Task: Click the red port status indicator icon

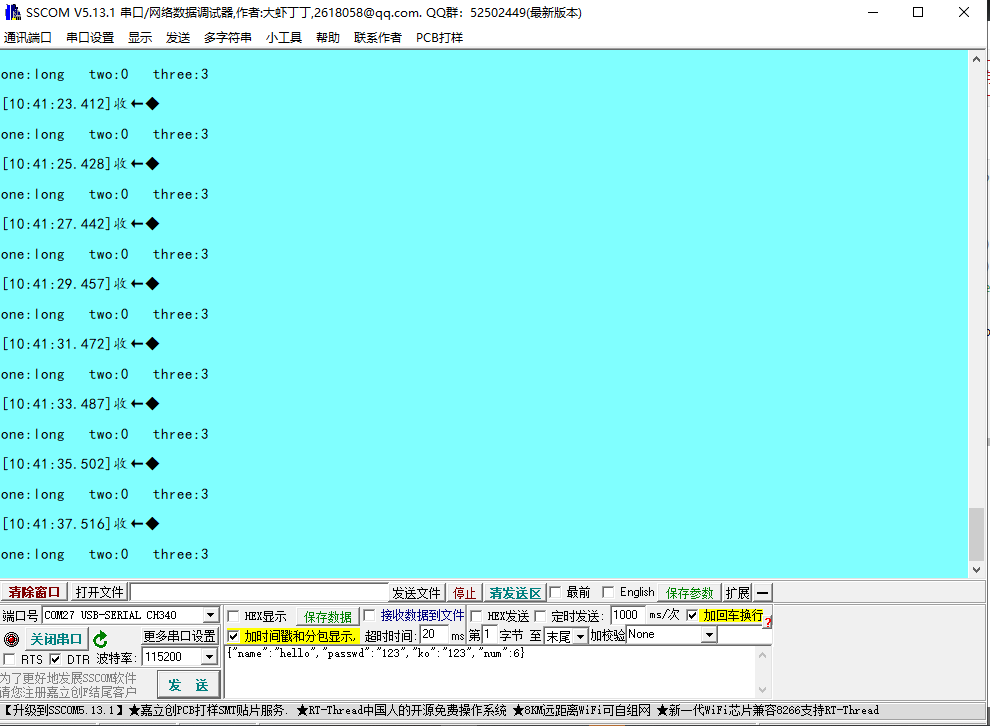Action: coord(10,638)
